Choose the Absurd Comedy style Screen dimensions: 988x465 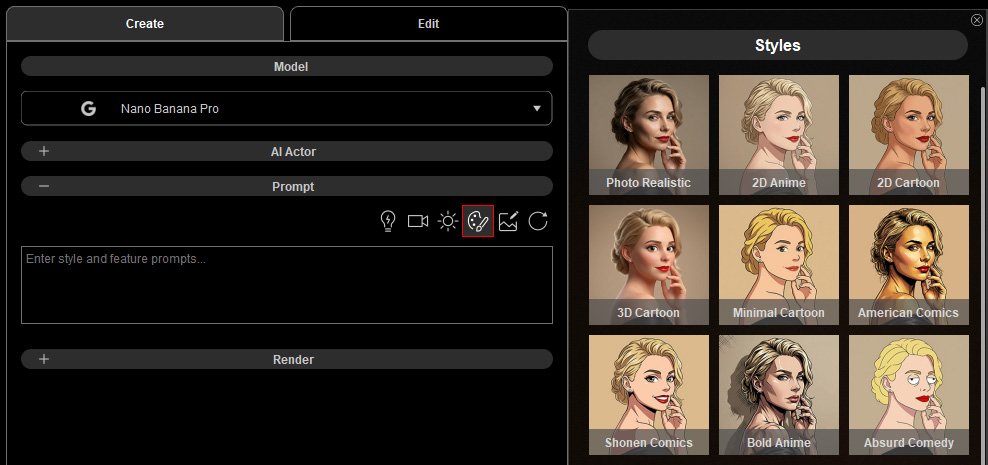point(909,394)
